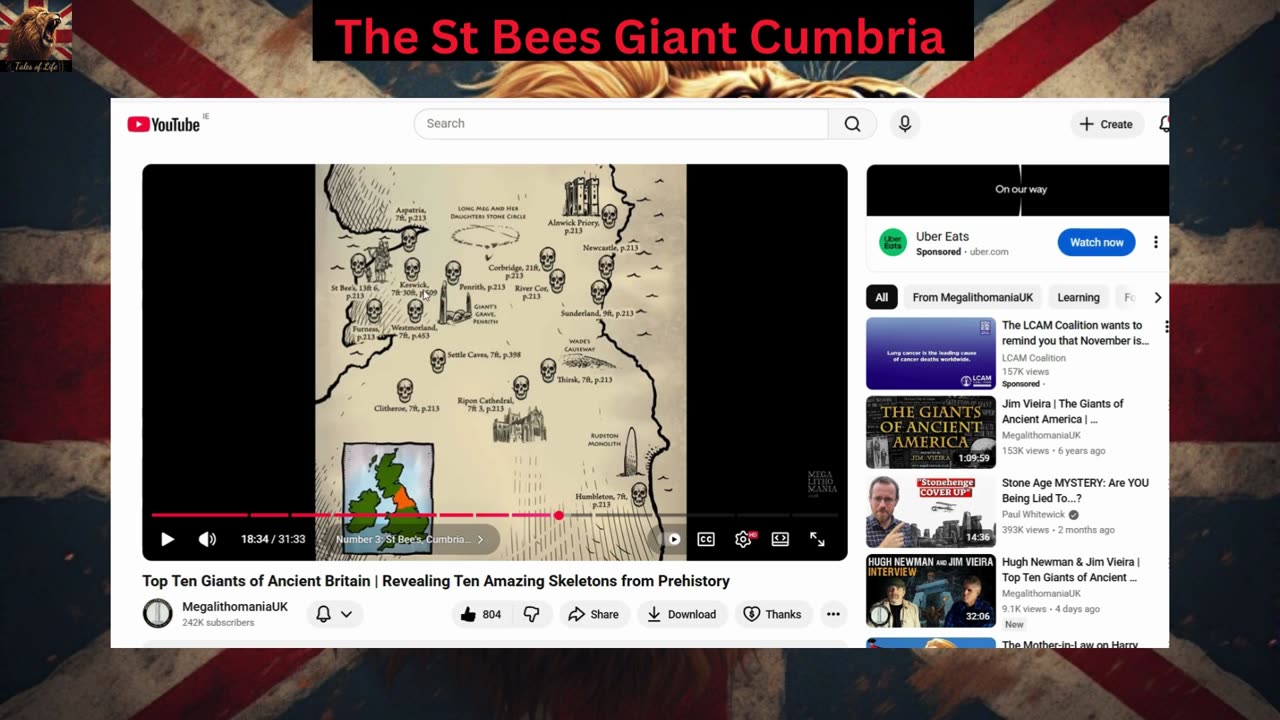The height and width of the screenshot is (720, 1280).
Task: Start voice search with microphone icon
Action: [x=905, y=124]
